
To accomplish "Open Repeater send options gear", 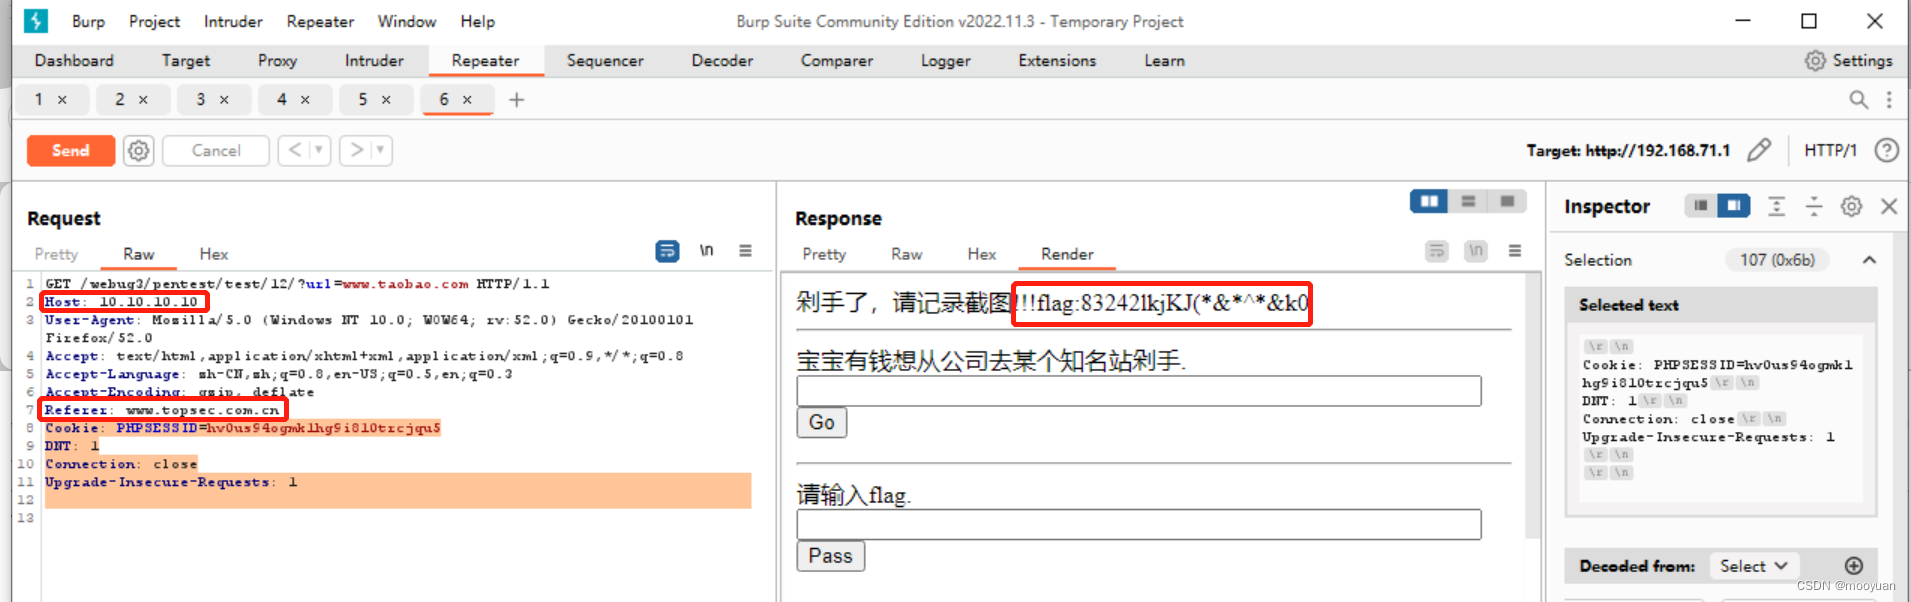I will coord(138,150).
